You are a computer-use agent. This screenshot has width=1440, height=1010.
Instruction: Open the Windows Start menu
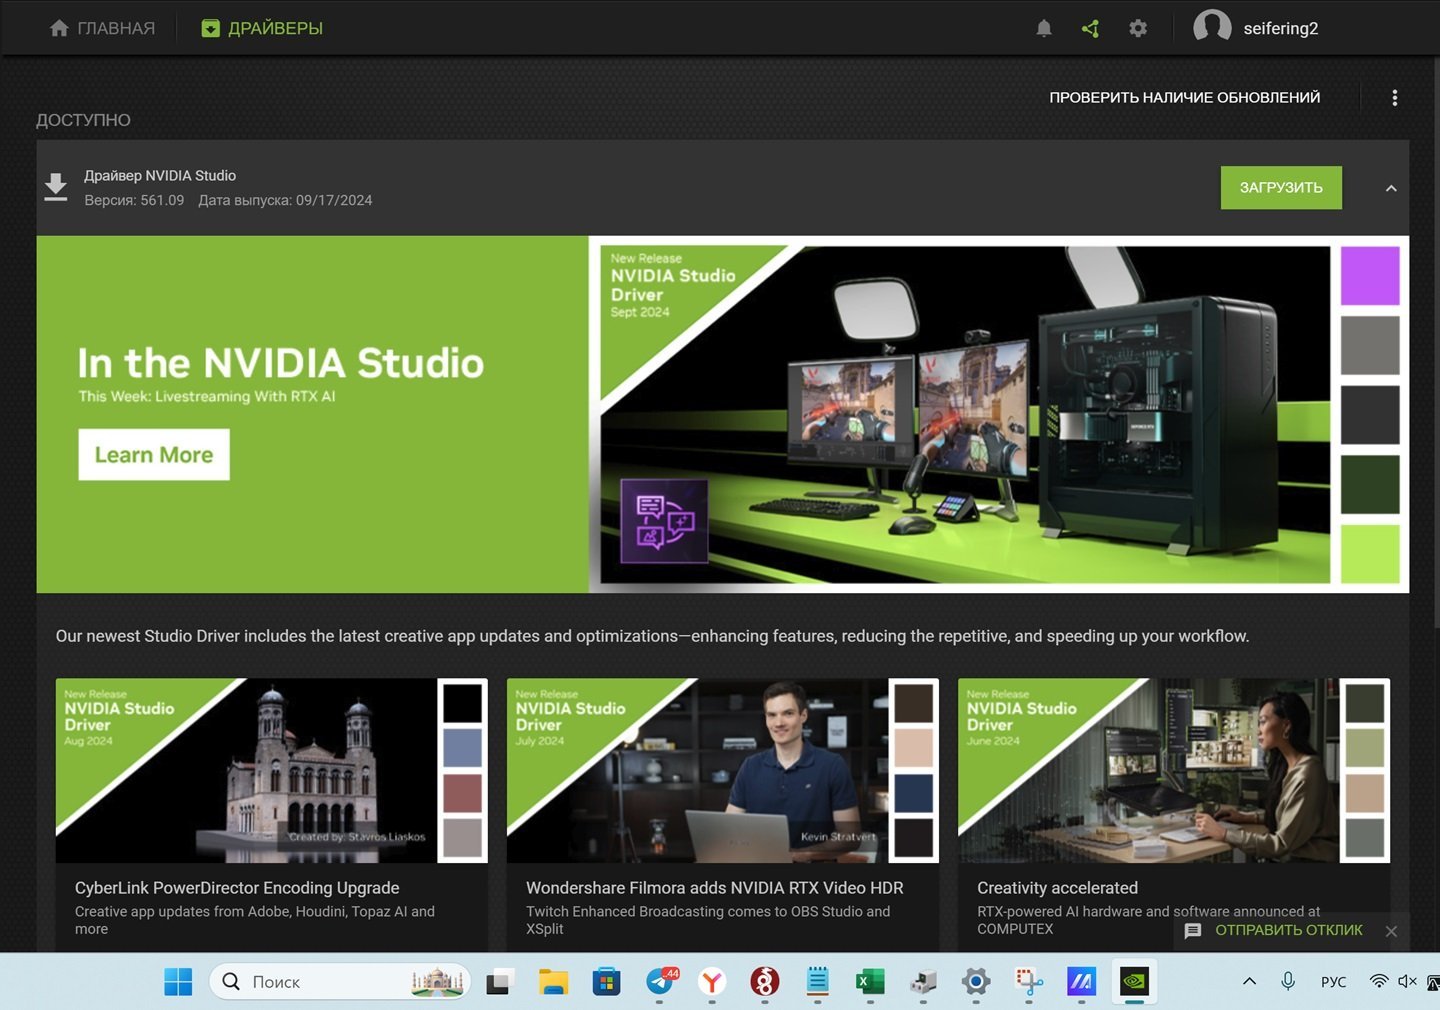pyautogui.click(x=178, y=982)
